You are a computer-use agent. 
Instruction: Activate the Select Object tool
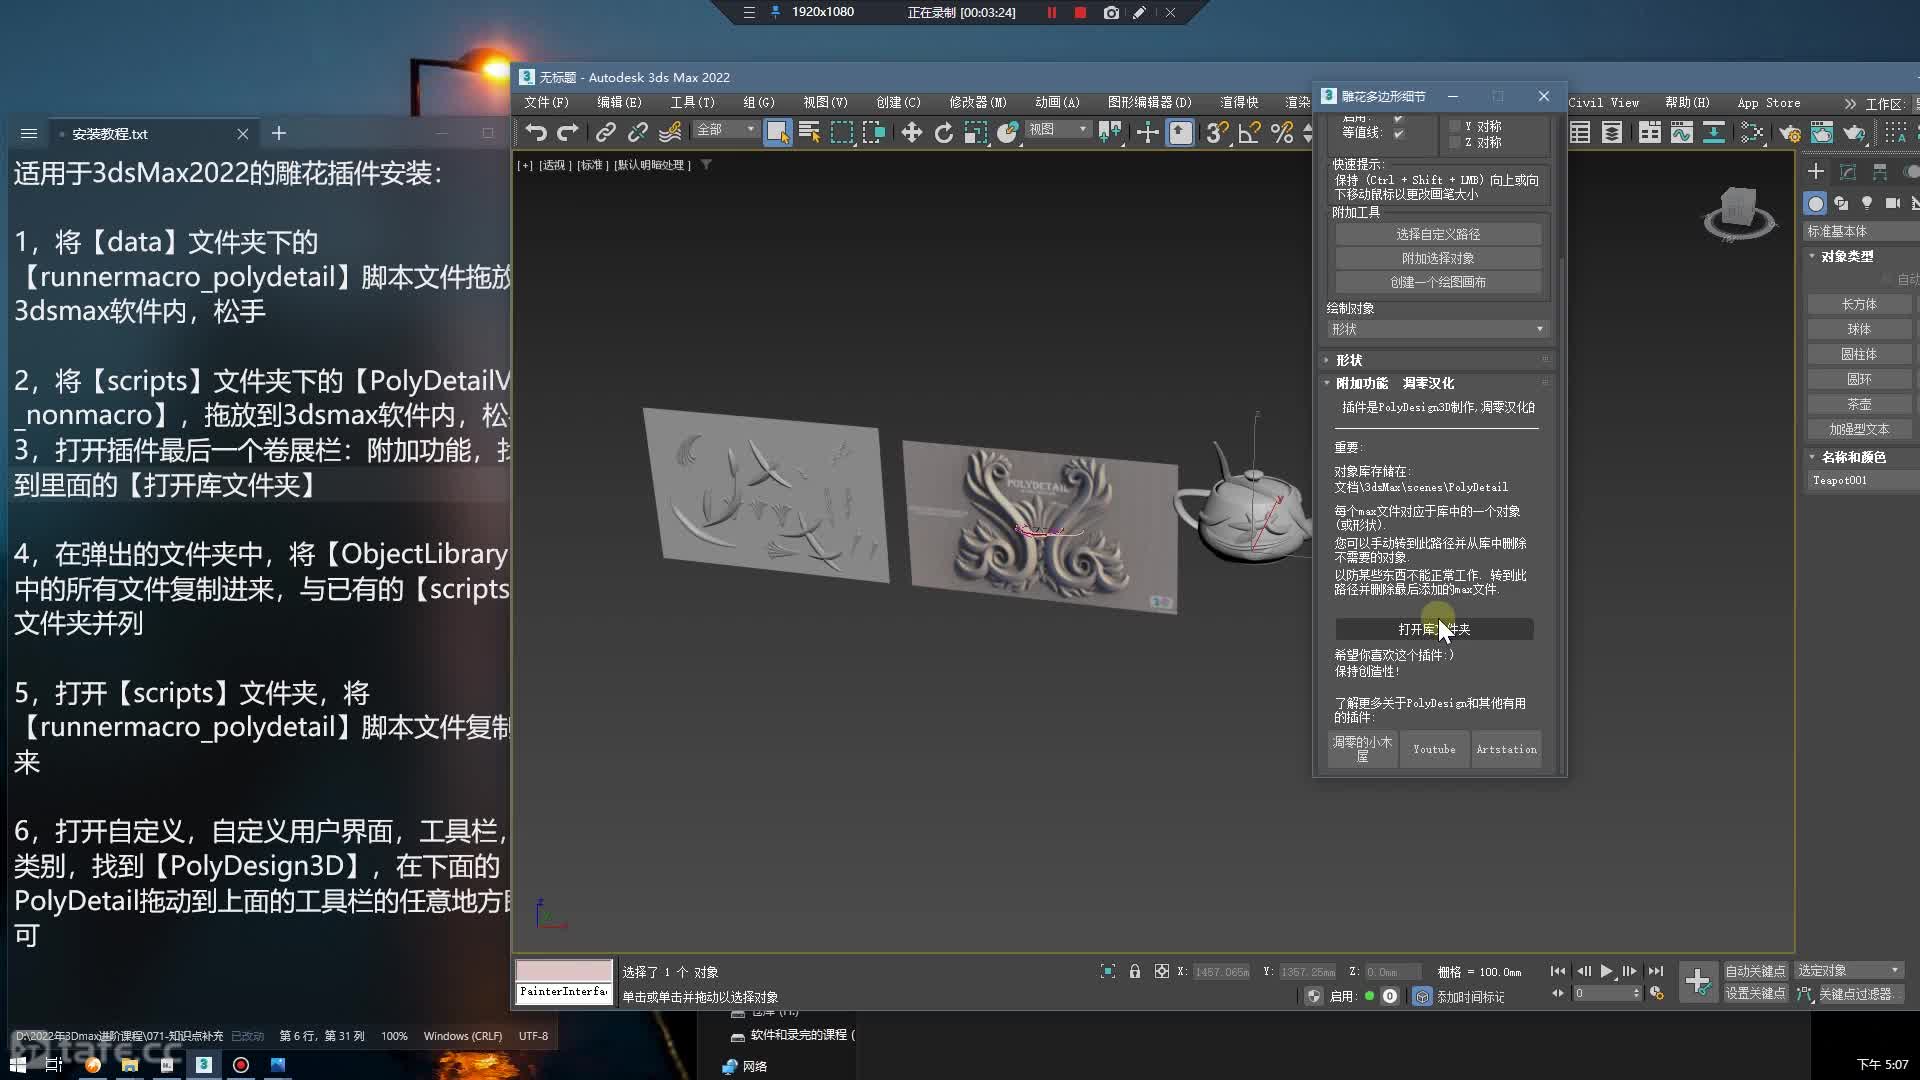[777, 132]
